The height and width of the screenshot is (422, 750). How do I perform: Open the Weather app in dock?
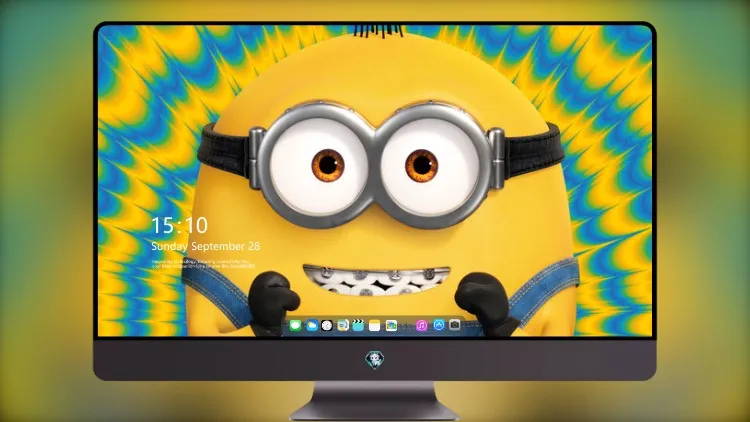coord(311,326)
